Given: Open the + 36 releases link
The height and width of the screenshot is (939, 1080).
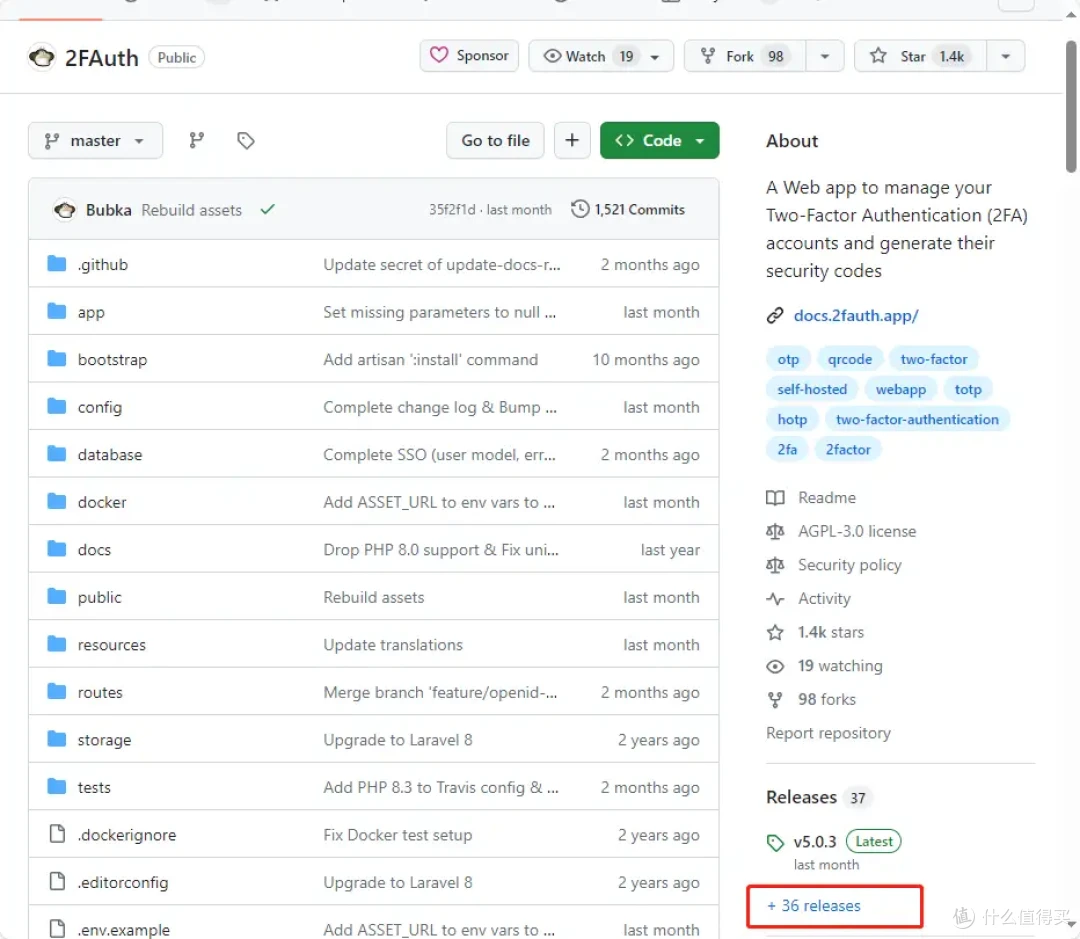Looking at the screenshot, I should pyautogui.click(x=814, y=906).
